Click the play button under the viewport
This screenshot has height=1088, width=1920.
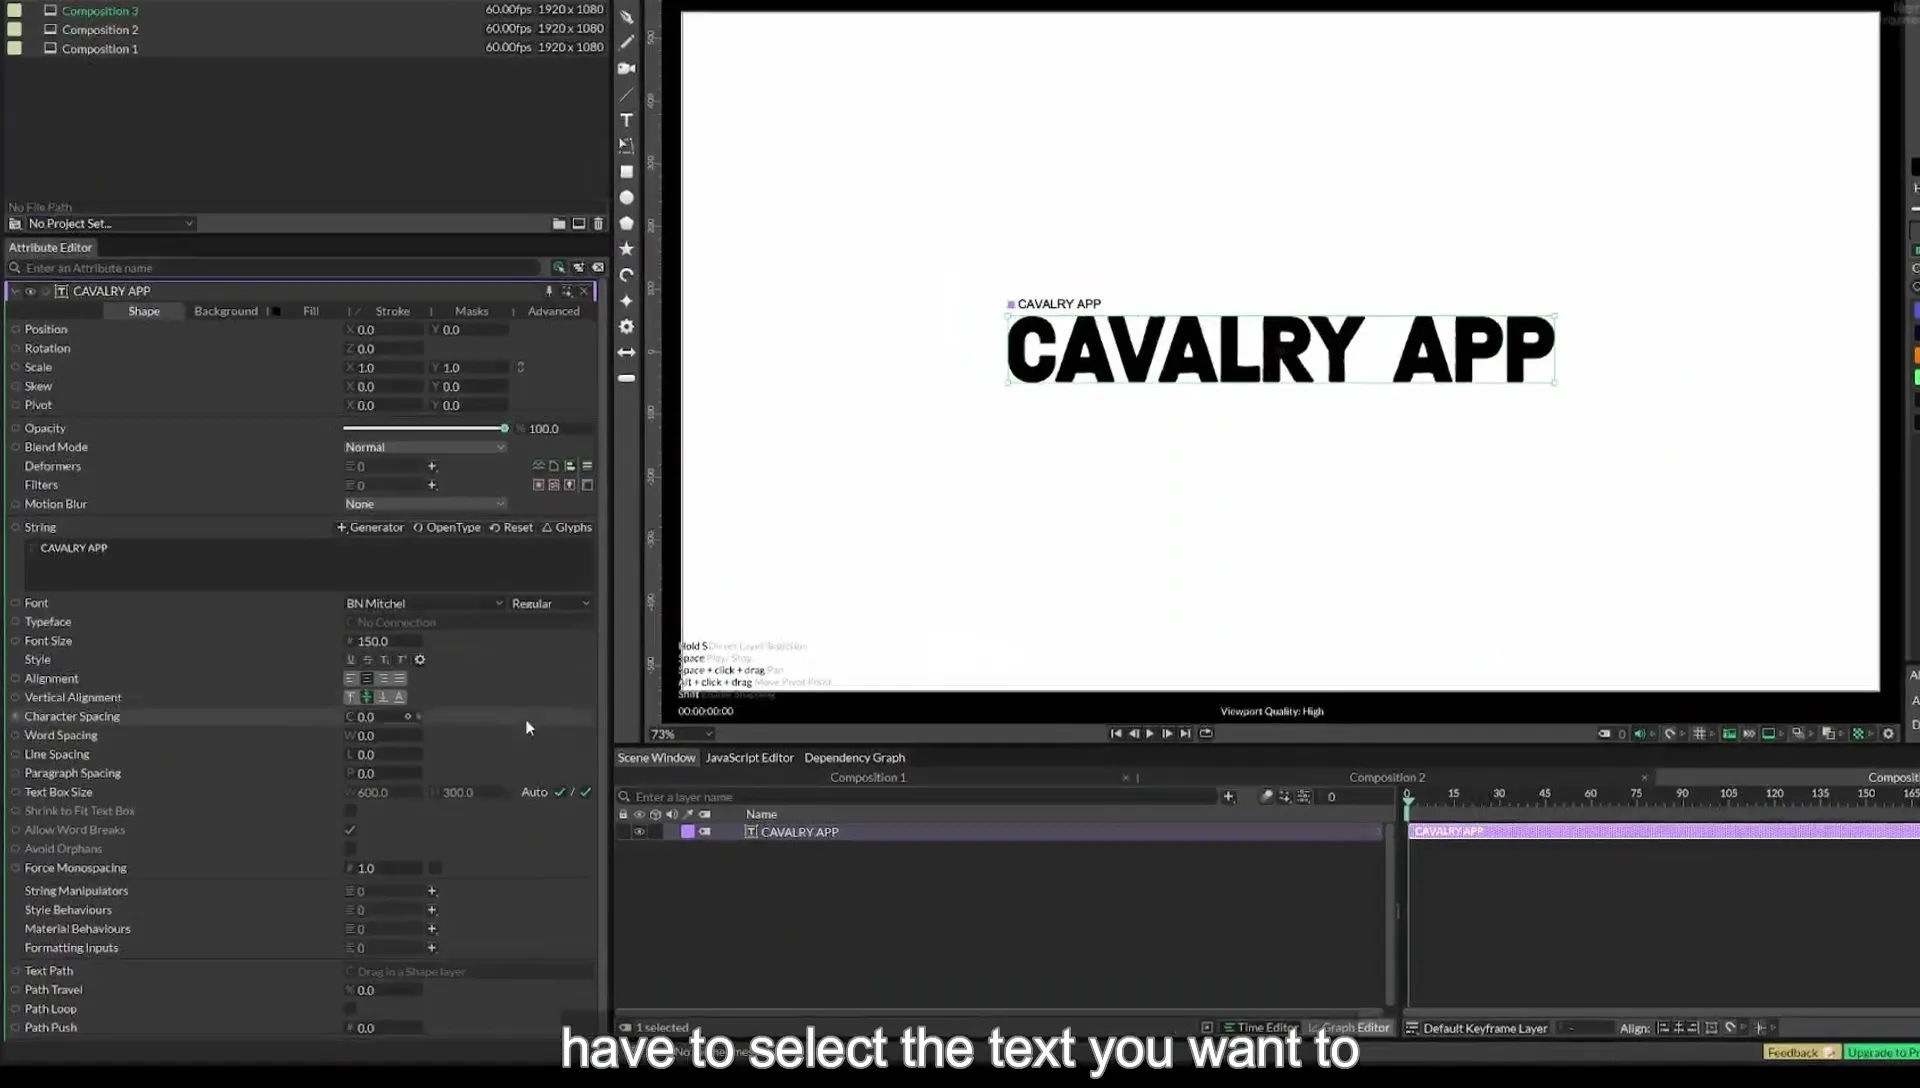pyautogui.click(x=1150, y=733)
